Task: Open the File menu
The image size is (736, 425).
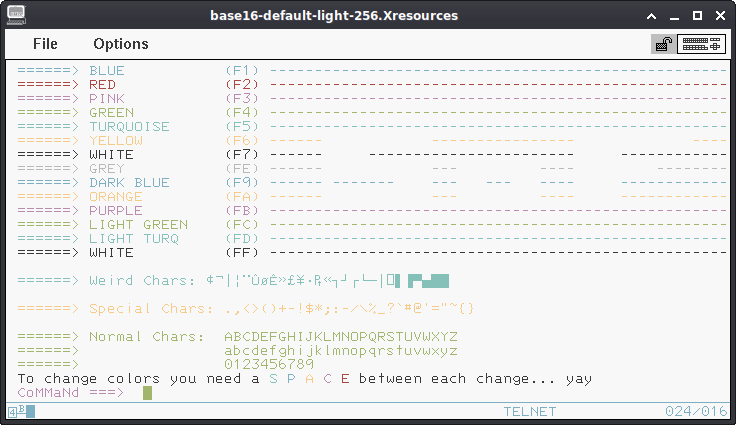Action: [45, 44]
